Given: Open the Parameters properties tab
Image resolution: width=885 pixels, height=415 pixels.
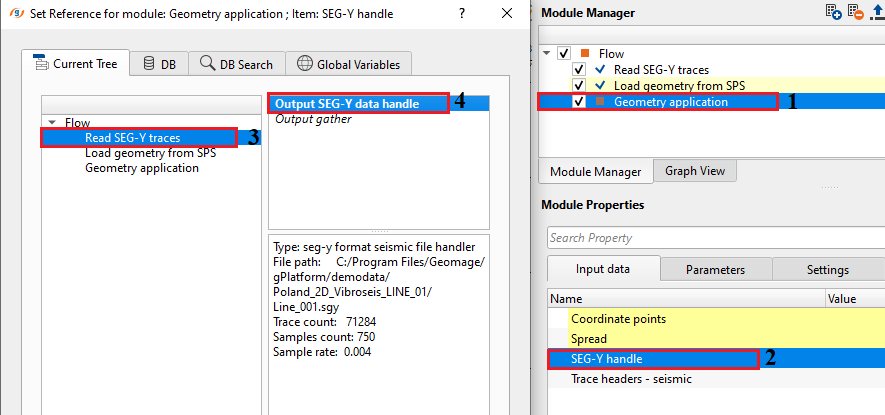Looking at the screenshot, I should (715, 269).
